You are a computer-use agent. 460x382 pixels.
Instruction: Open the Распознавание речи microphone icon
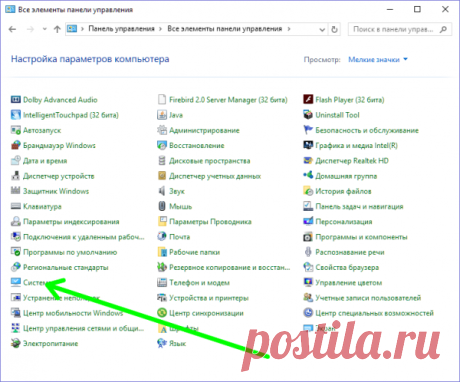pyautogui.click(x=308, y=252)
